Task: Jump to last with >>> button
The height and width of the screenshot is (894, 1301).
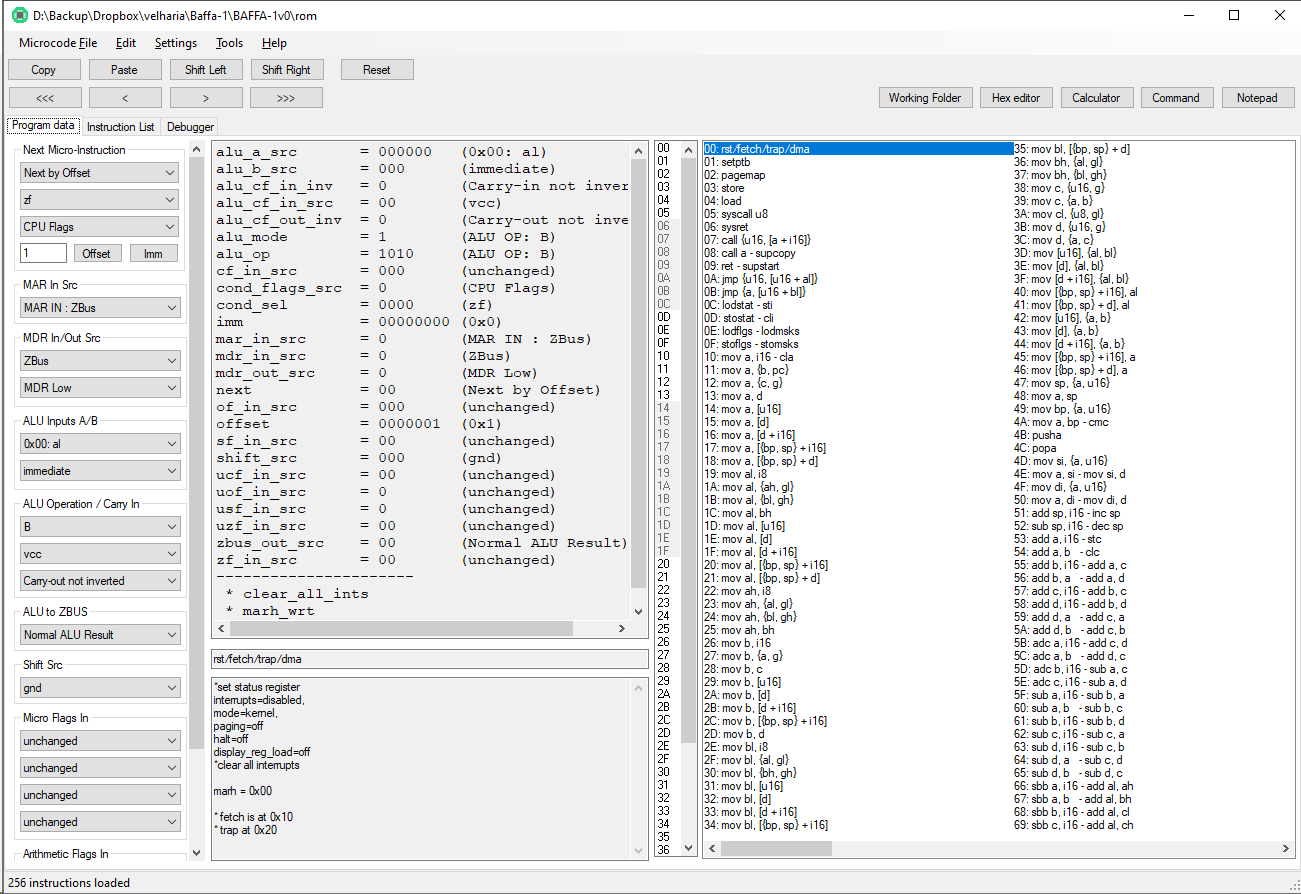Action: (286, 98)
